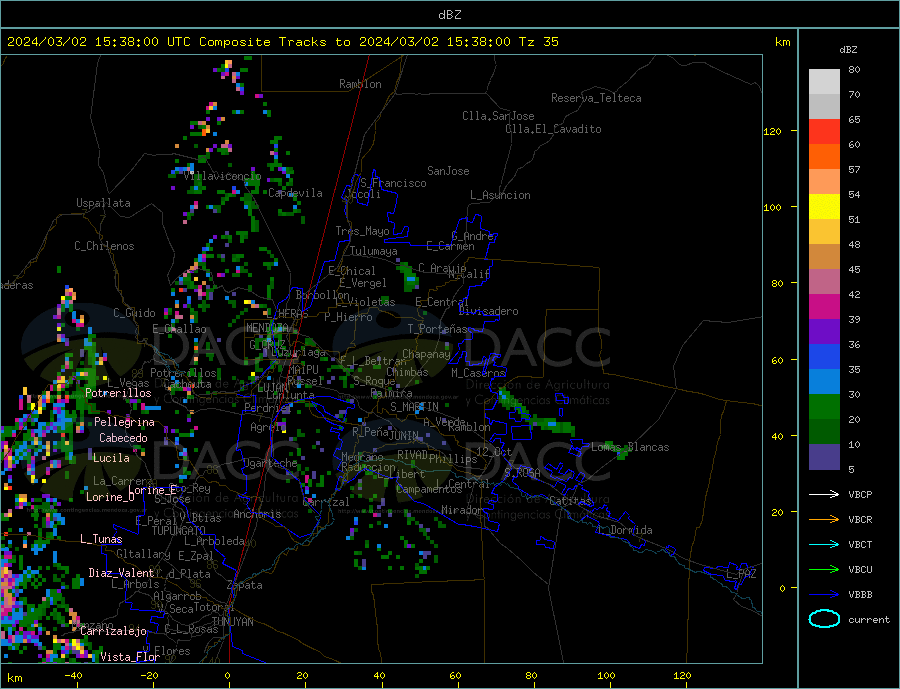Image resolution: width=900 pixels, height=689 pixels.
Task: Click the blue VBBB arrow legend icon
Action: coord(824,594)
